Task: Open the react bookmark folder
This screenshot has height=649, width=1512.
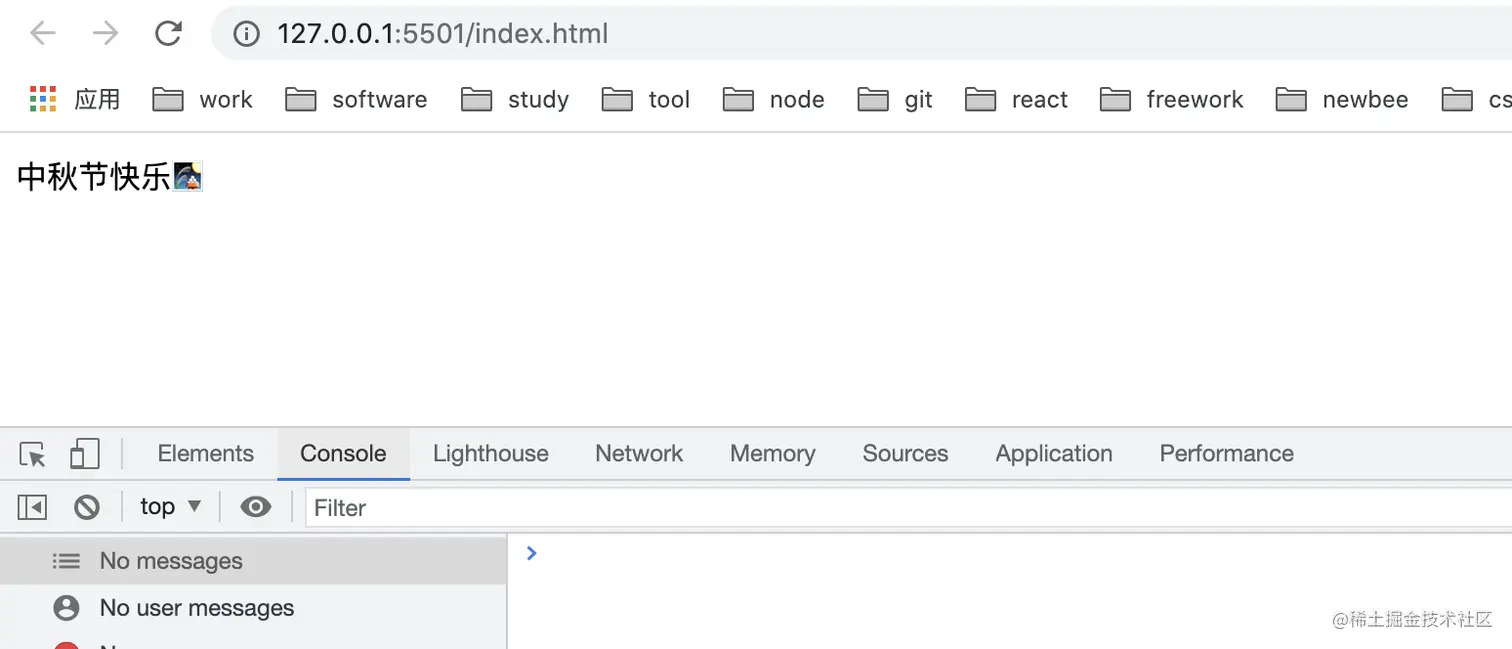Action: [1016, 99]
